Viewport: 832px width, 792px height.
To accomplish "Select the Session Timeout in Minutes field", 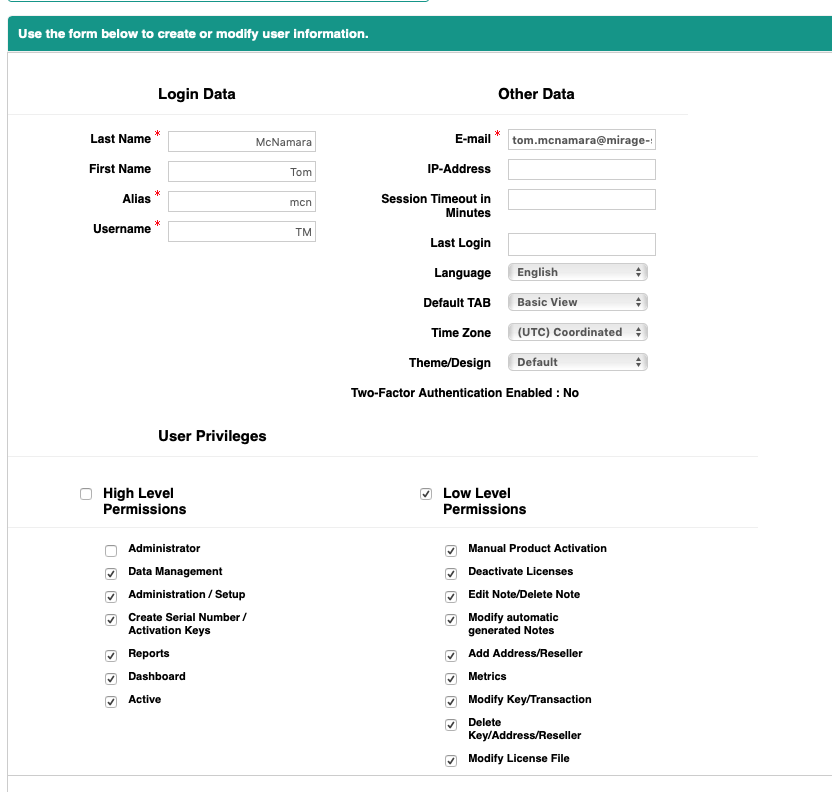I will click(582, 200).
